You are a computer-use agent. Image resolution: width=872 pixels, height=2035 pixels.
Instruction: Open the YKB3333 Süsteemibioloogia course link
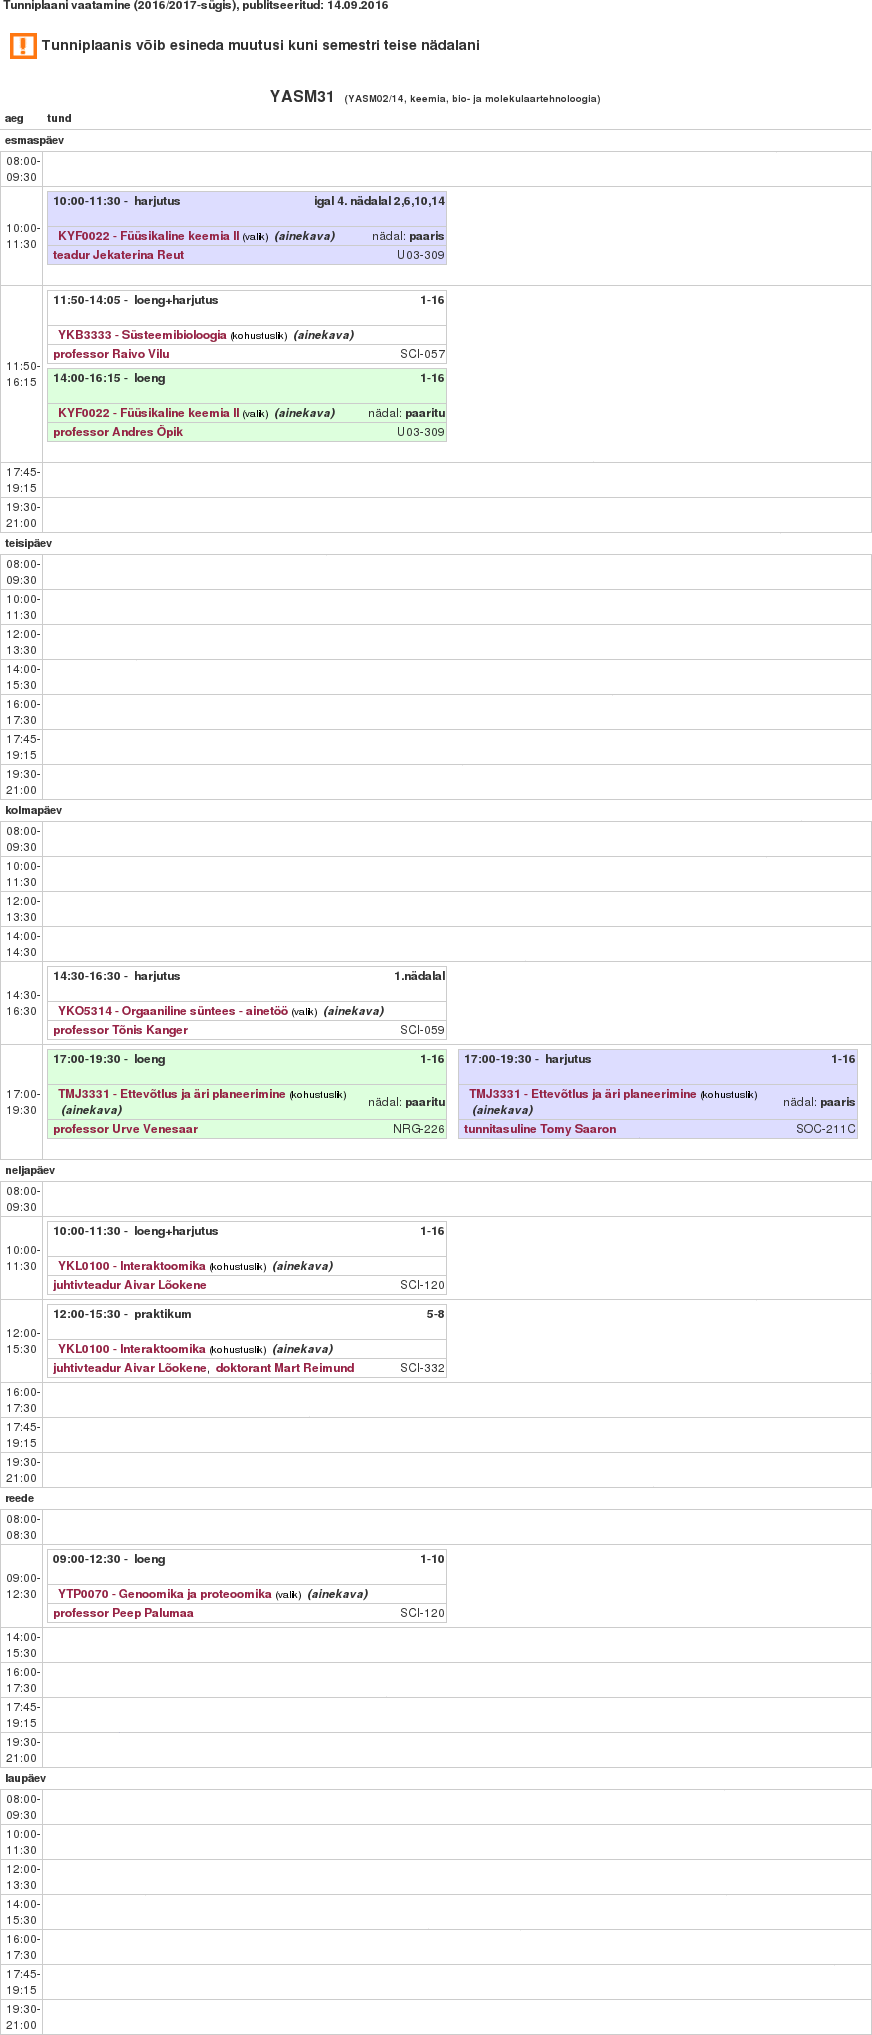pyautogui.click(x=142, y=335)
